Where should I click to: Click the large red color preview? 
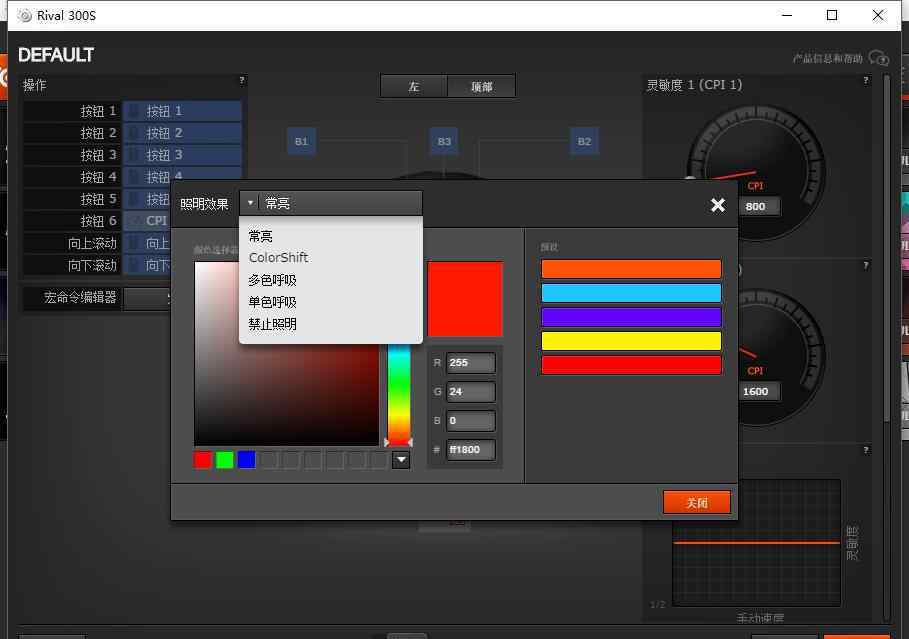[465, 299]
